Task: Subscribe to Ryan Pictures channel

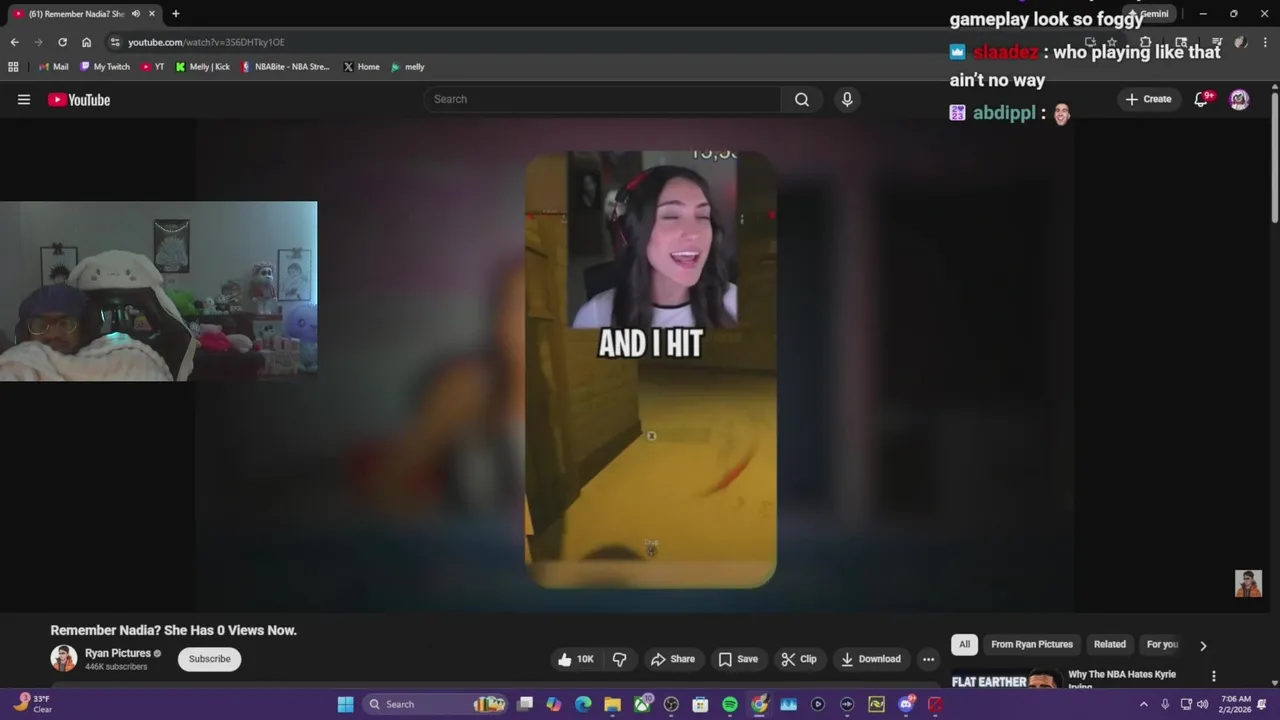Action: [x=210, y=659]
